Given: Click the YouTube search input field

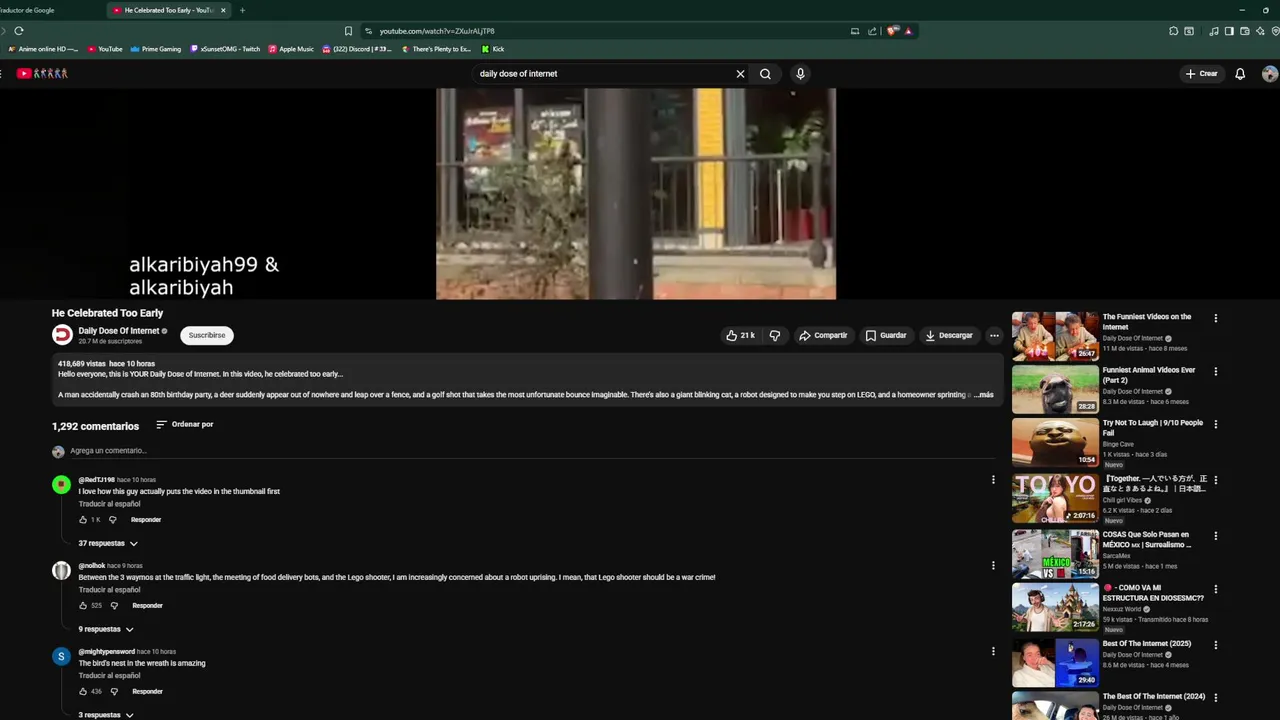Looking at the screenshot, I should 603,74.
